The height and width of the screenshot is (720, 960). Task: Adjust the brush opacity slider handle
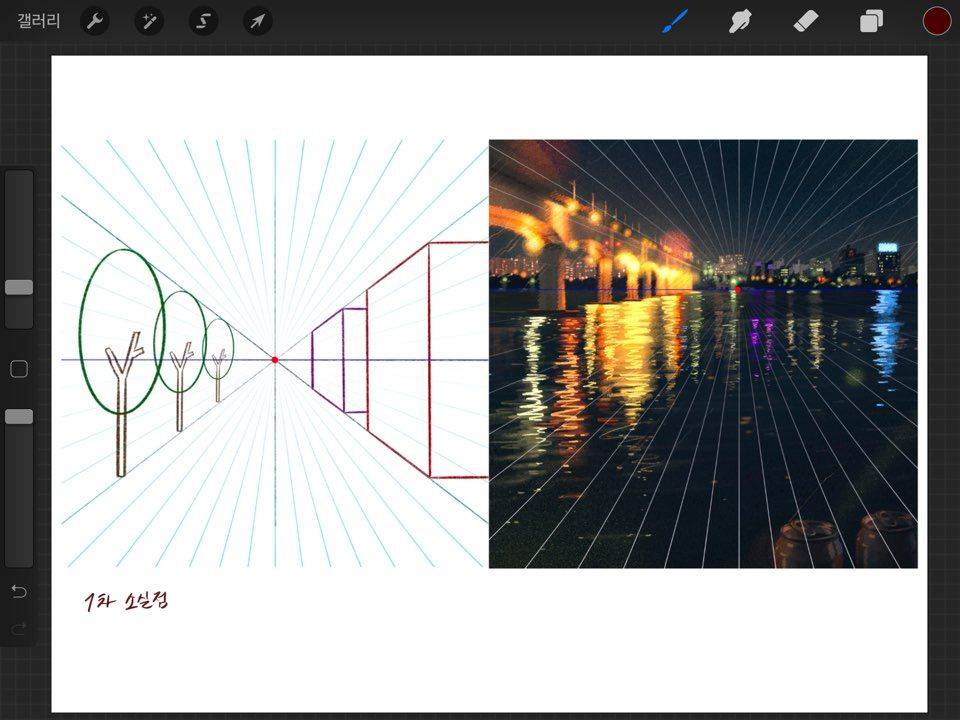[19, 416]
